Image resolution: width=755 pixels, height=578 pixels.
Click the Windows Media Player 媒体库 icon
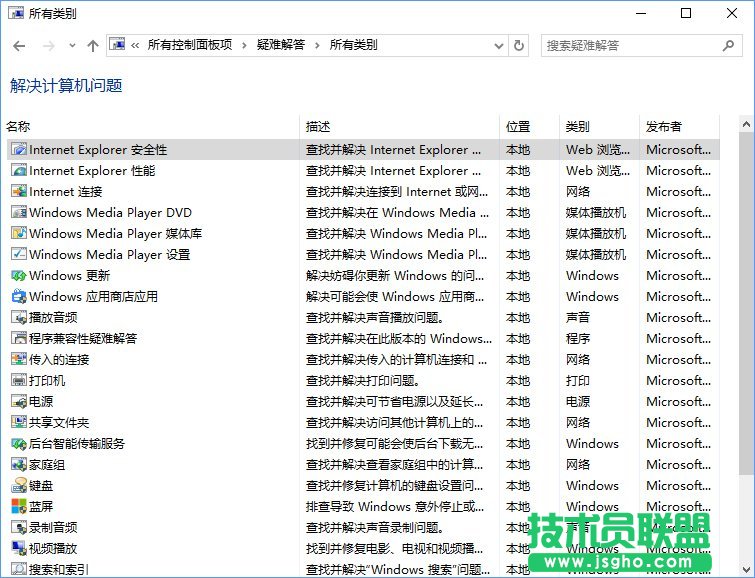click(19, 233)
